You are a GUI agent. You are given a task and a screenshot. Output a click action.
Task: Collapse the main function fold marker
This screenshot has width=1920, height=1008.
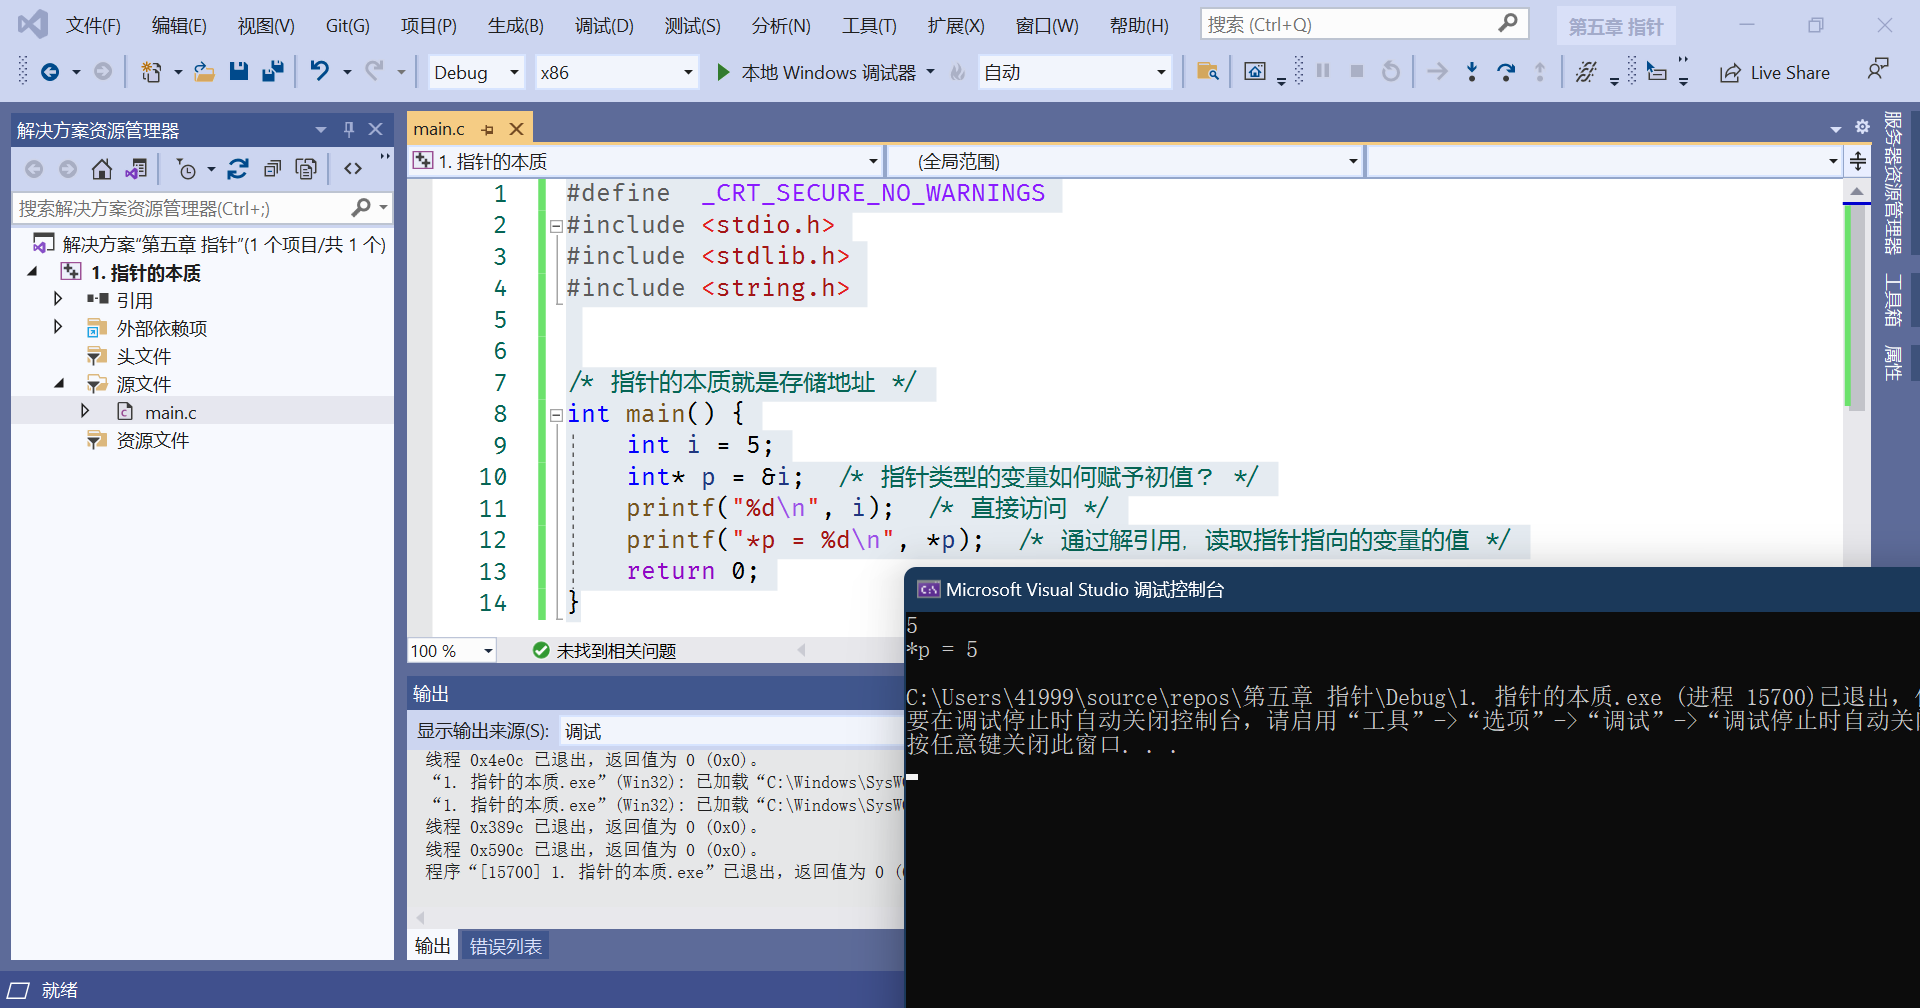point(556,414)
